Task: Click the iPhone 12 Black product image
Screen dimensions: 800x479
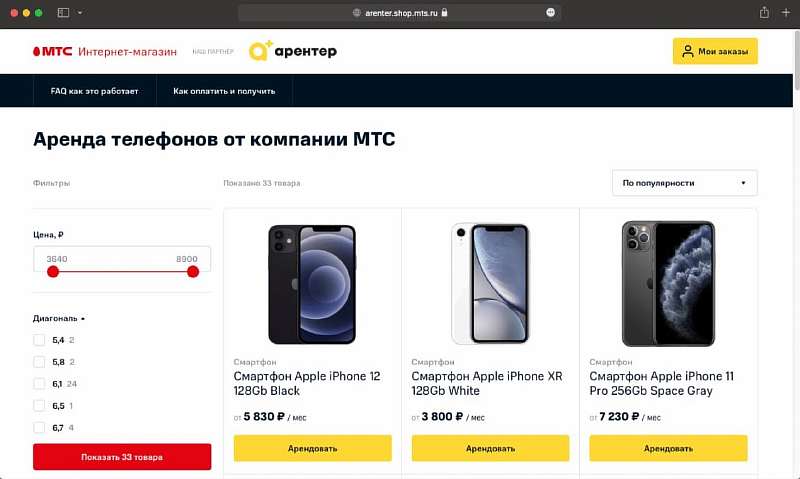Action: click(x=312, y=284)
